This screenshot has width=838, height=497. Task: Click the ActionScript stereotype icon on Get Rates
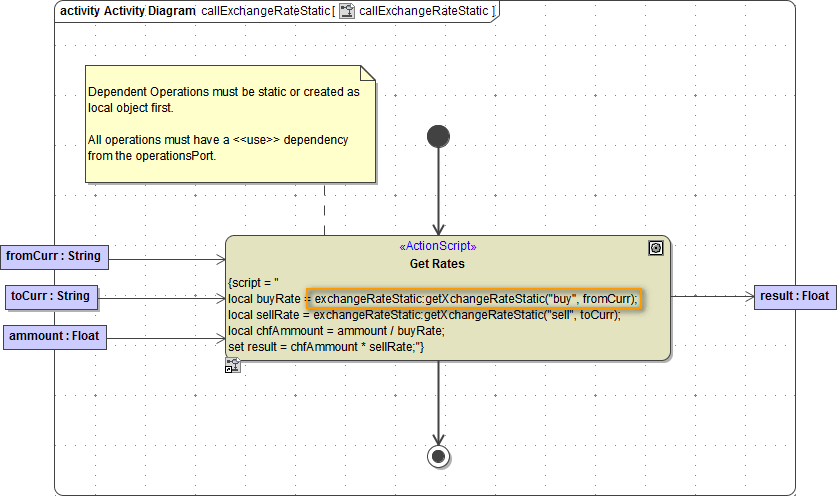coord(656,248)
